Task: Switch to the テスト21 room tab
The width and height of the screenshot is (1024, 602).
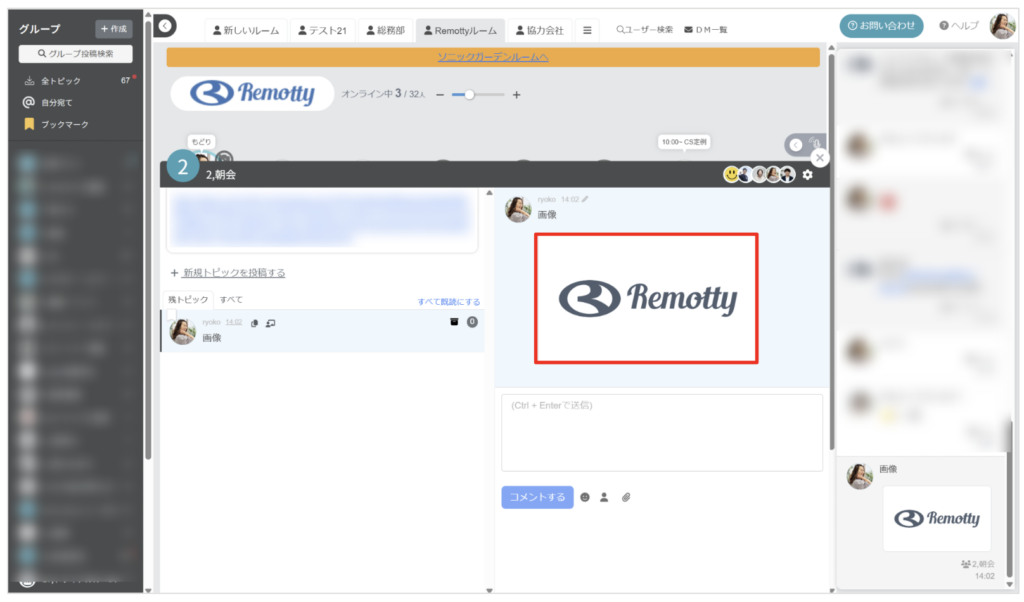Action: point(322,30)
